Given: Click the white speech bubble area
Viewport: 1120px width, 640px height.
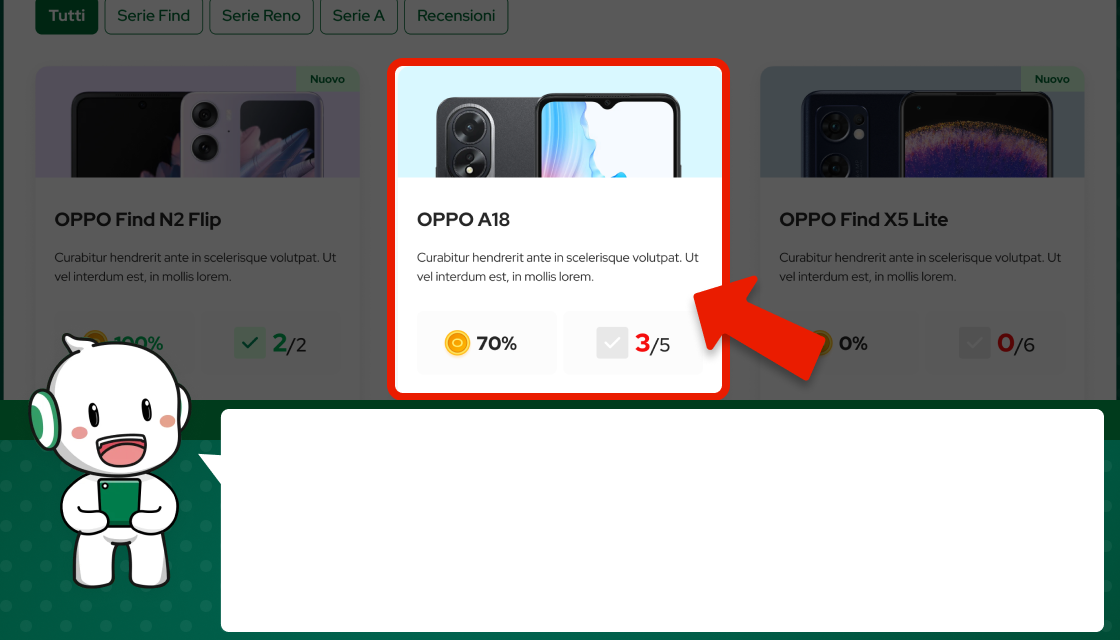Looking at the screenshot, I should [x=662, y=520].
